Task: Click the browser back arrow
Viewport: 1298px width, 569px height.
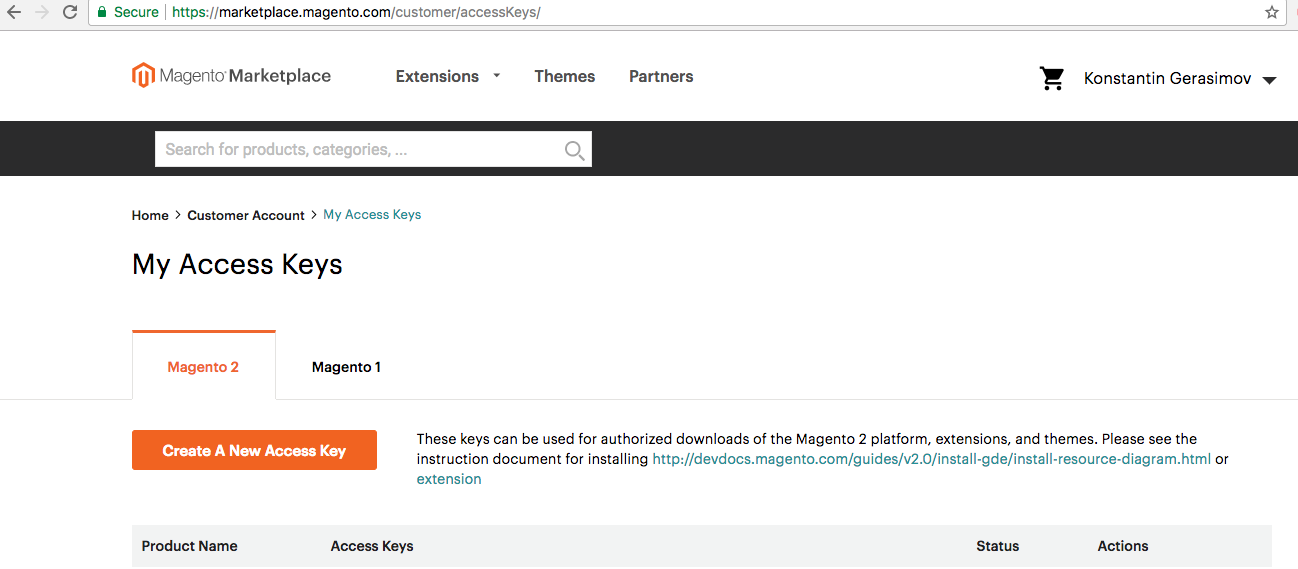Action: tap(14, 12)
